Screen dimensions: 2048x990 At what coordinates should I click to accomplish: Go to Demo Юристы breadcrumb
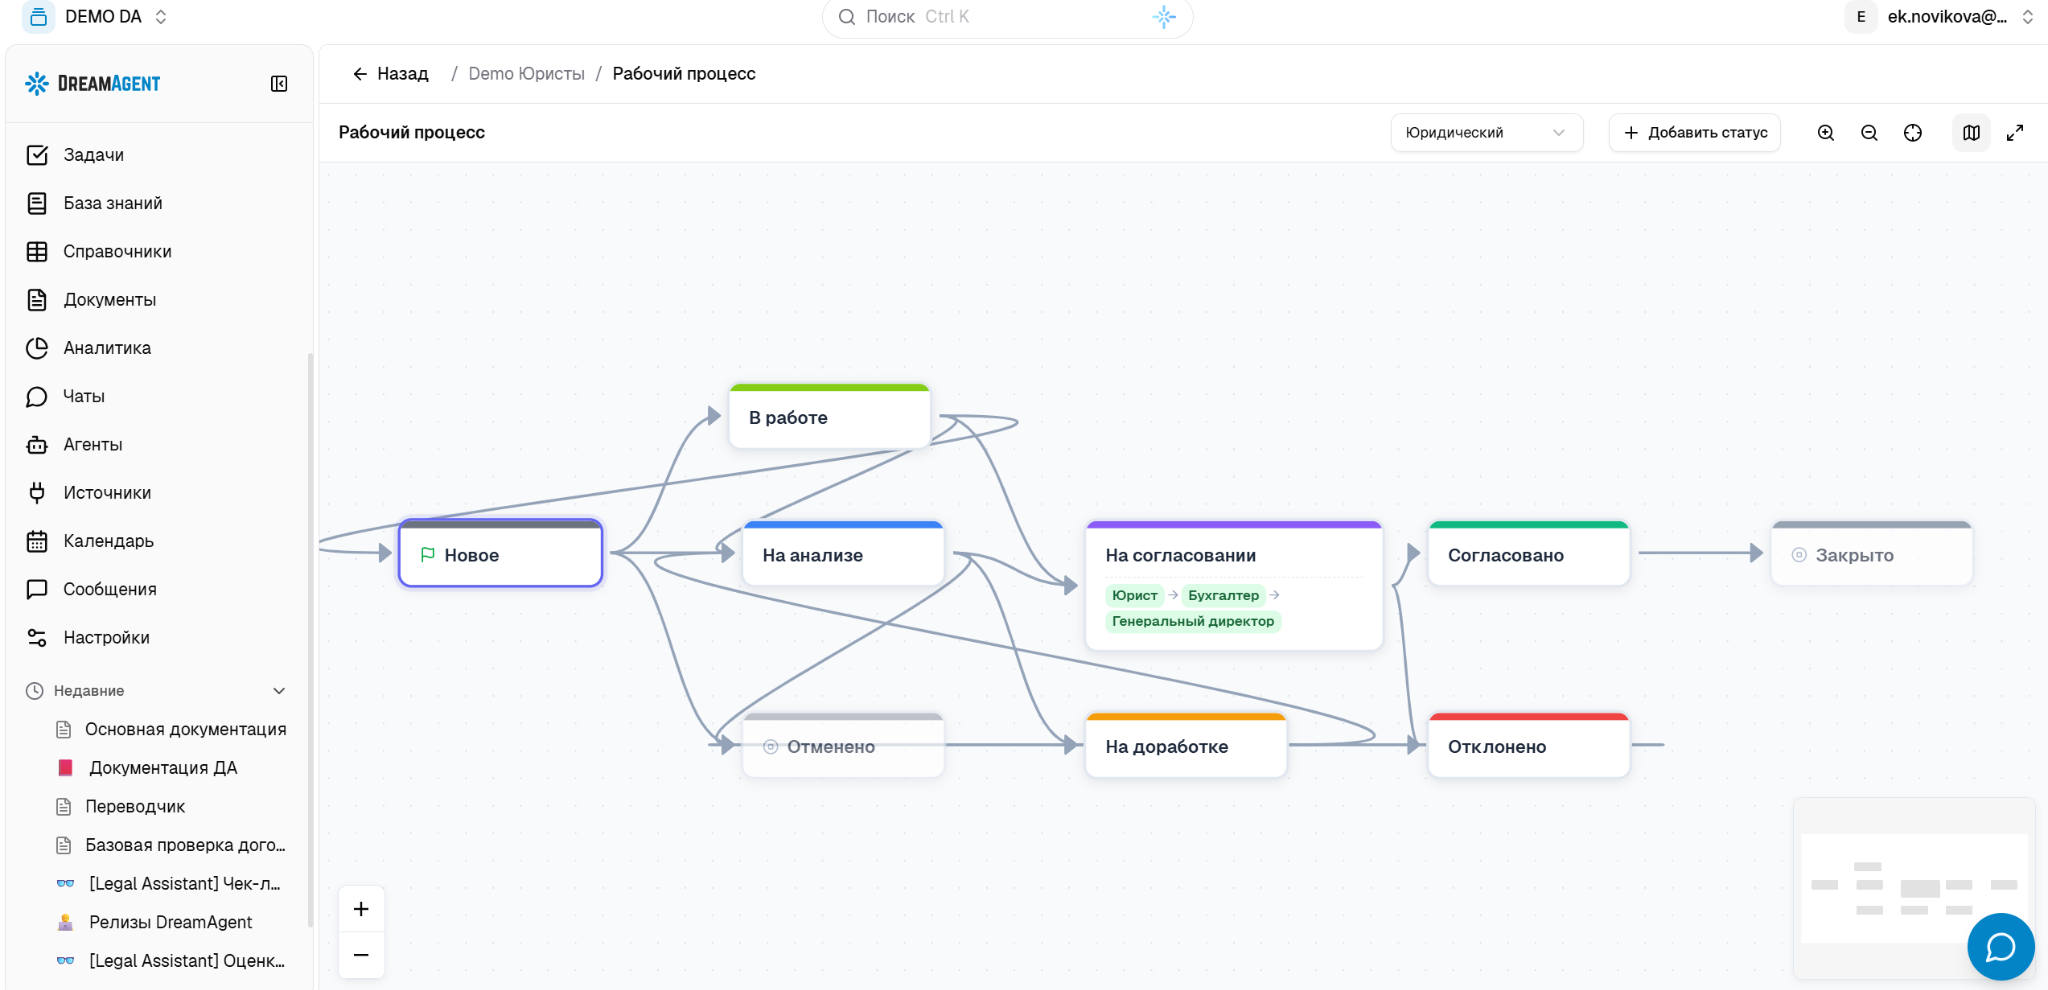526,74
